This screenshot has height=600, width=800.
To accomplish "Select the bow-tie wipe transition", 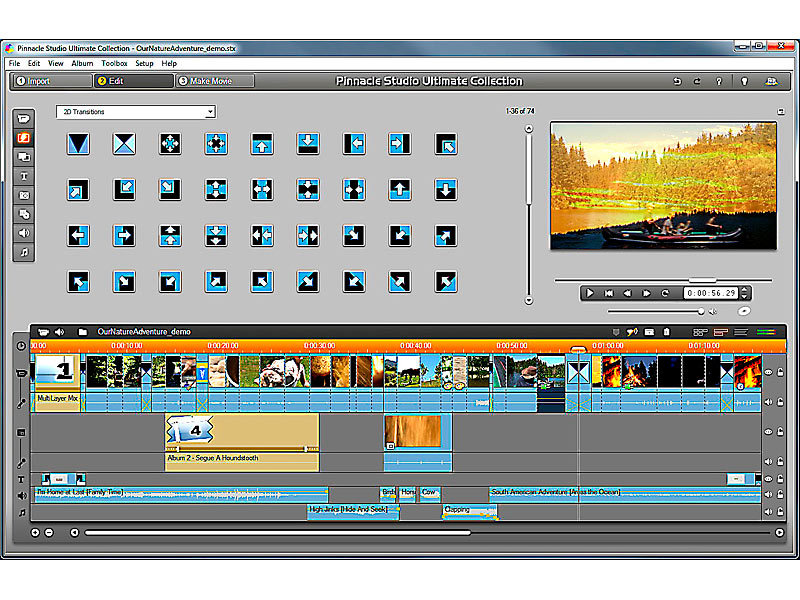I will click(124, 144).
